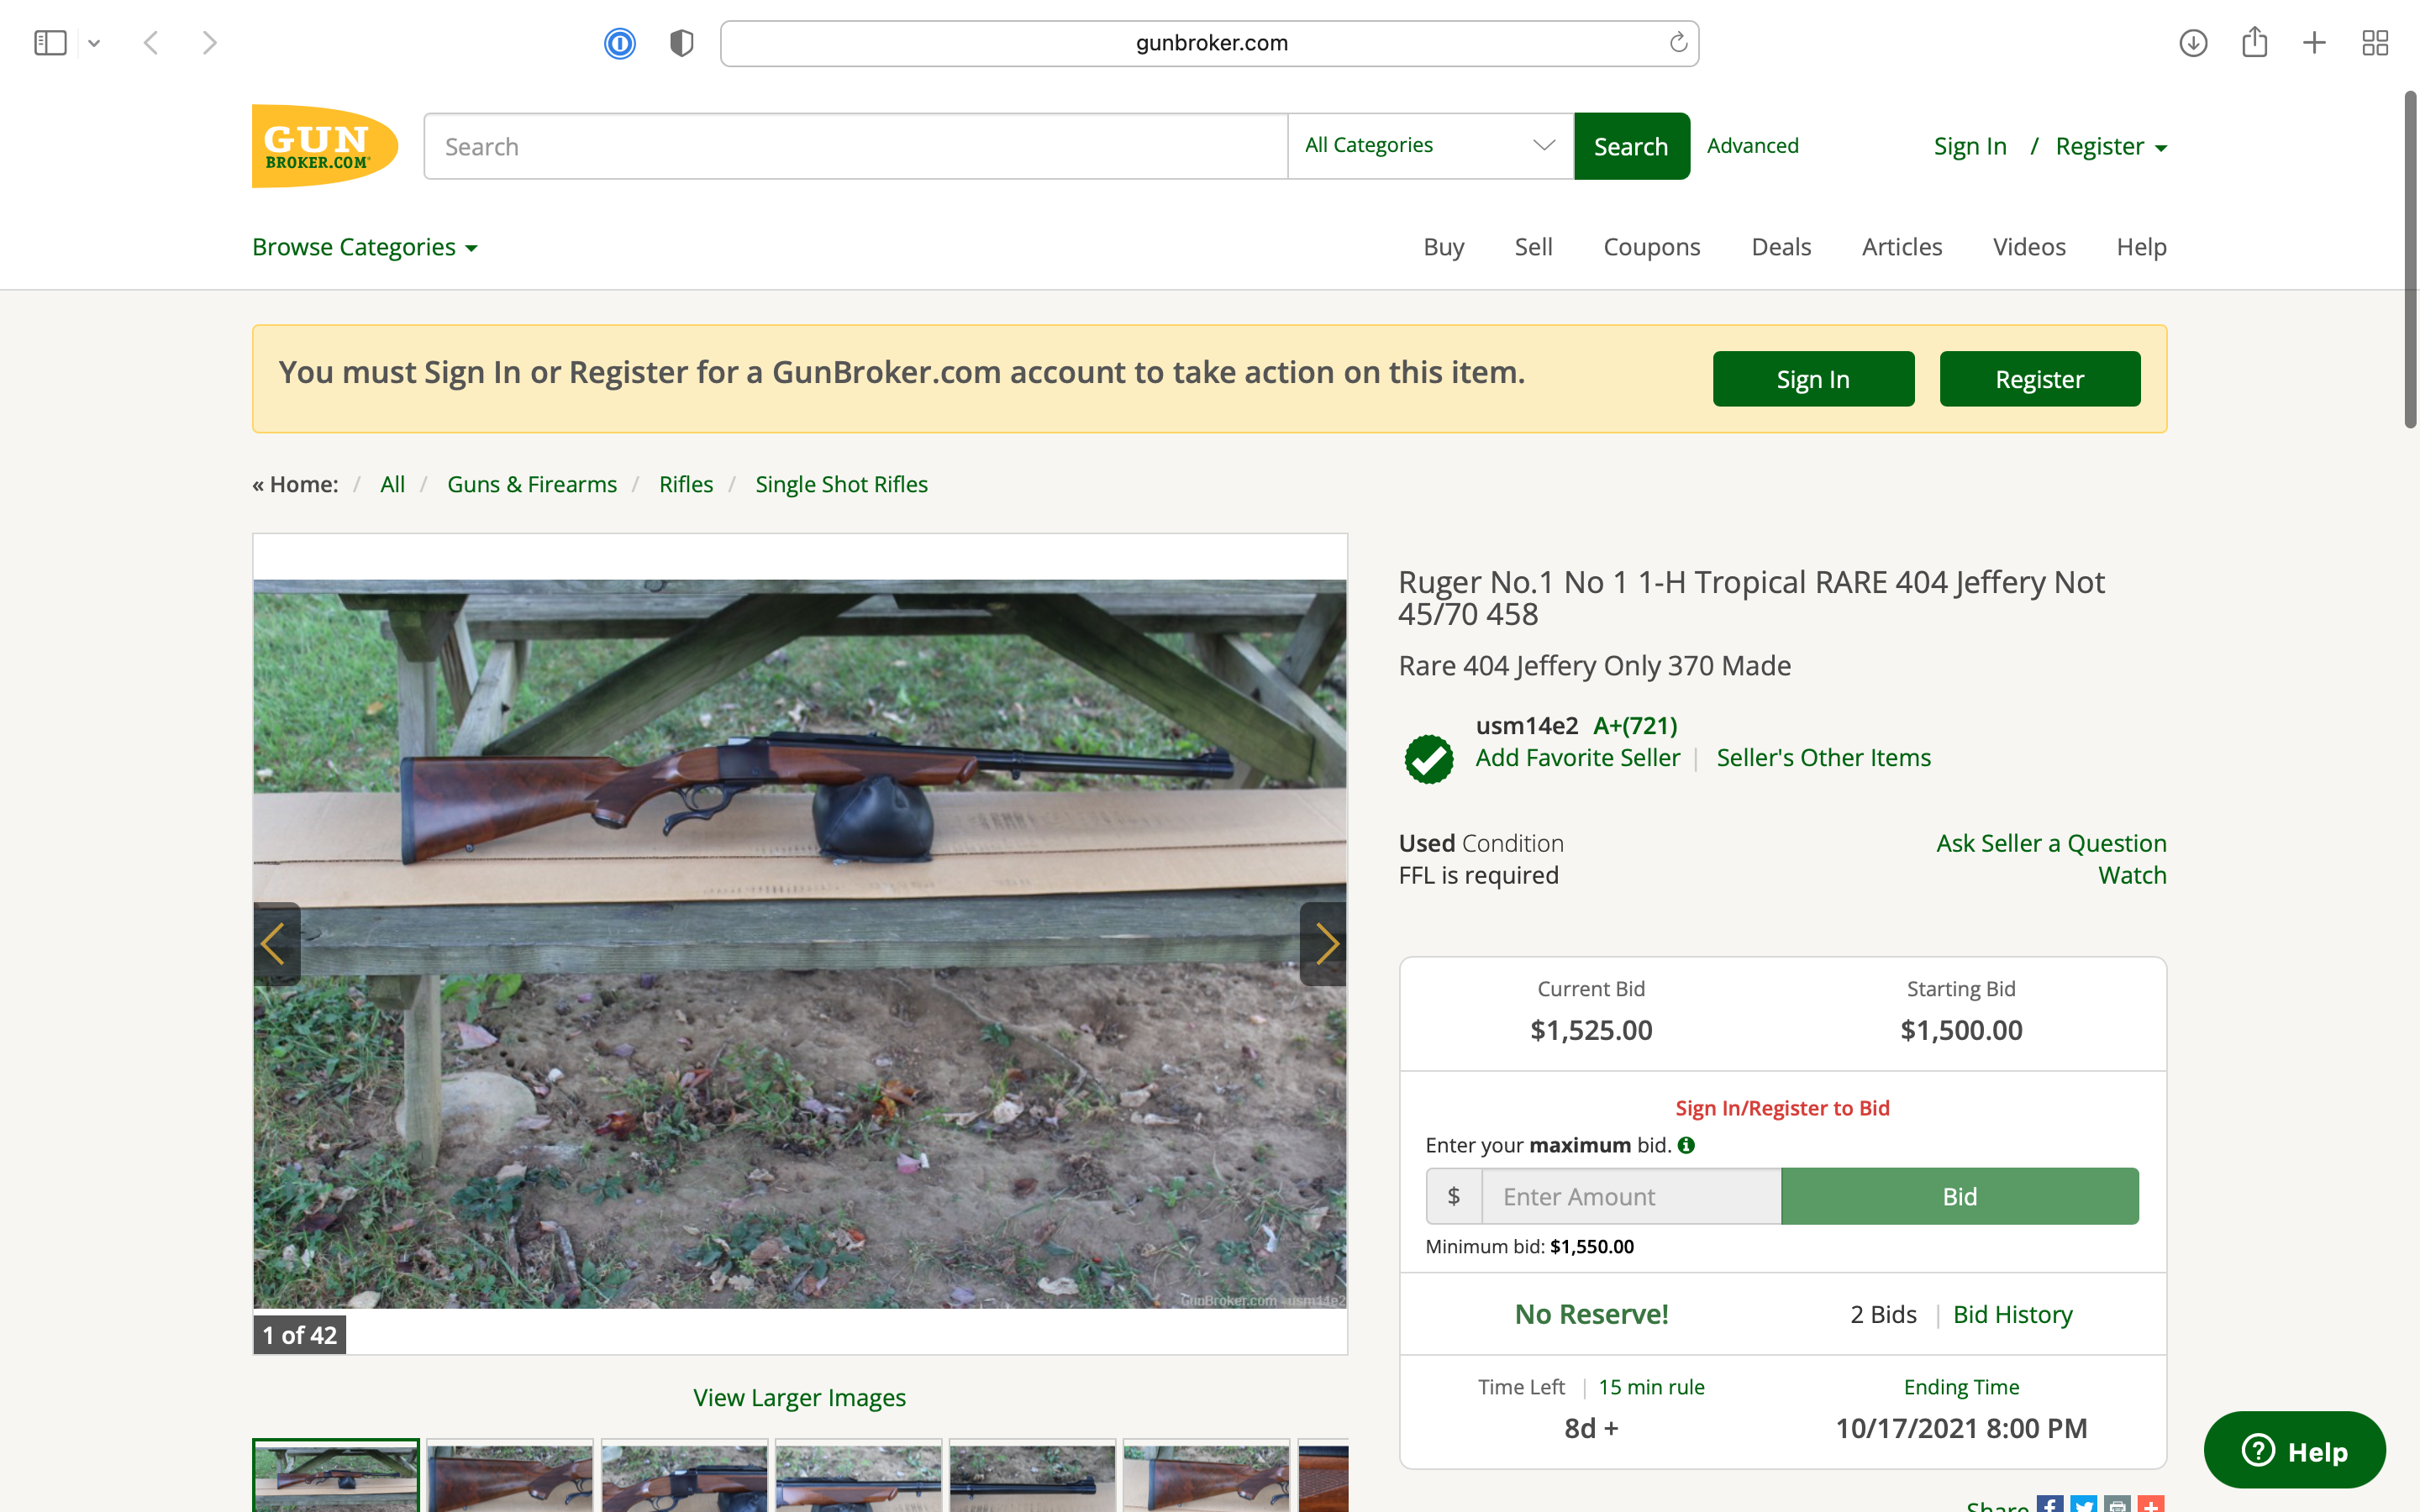Image resolution: width=2420 pixels, height=1512 pixels.
Task: Select the third gallery thumbnail
Action: coord(684,1476)
